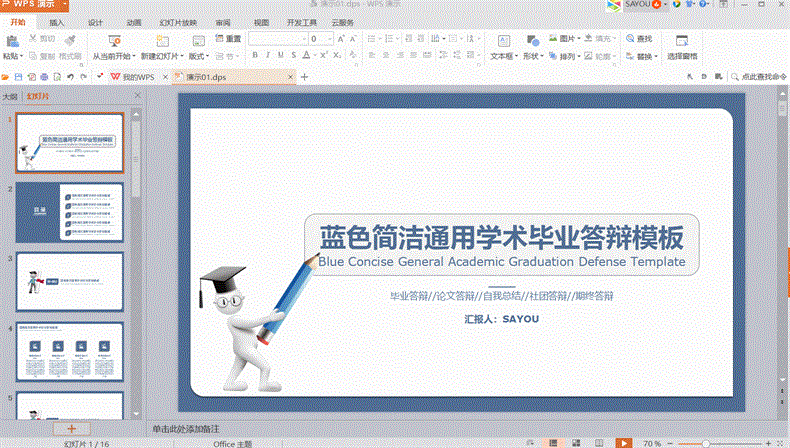This screenshot has height=448, width=790.
Task: Click the New Slide (新建幻灯片) icon
Action: [160, 41]
